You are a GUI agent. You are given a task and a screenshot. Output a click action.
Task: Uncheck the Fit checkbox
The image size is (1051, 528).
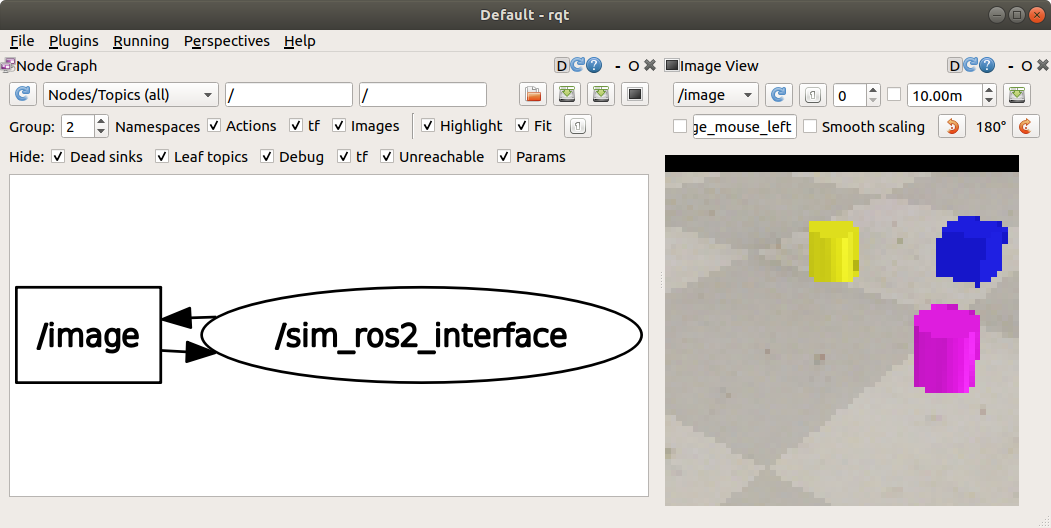coord(521,125)
